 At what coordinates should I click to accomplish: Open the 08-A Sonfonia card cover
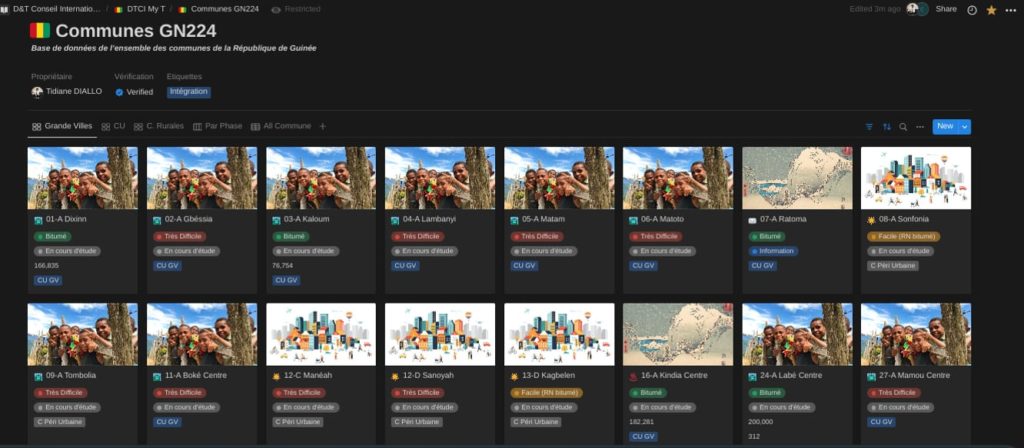915,178
